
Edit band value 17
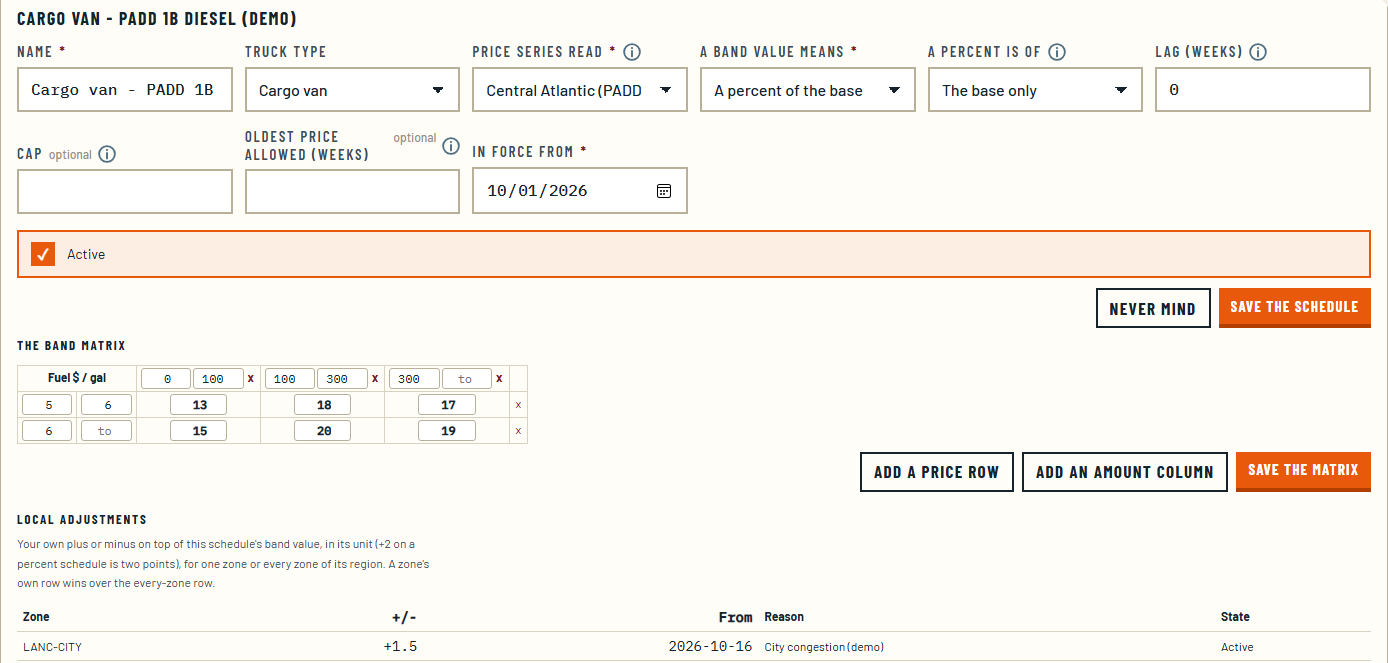[447, 405]
